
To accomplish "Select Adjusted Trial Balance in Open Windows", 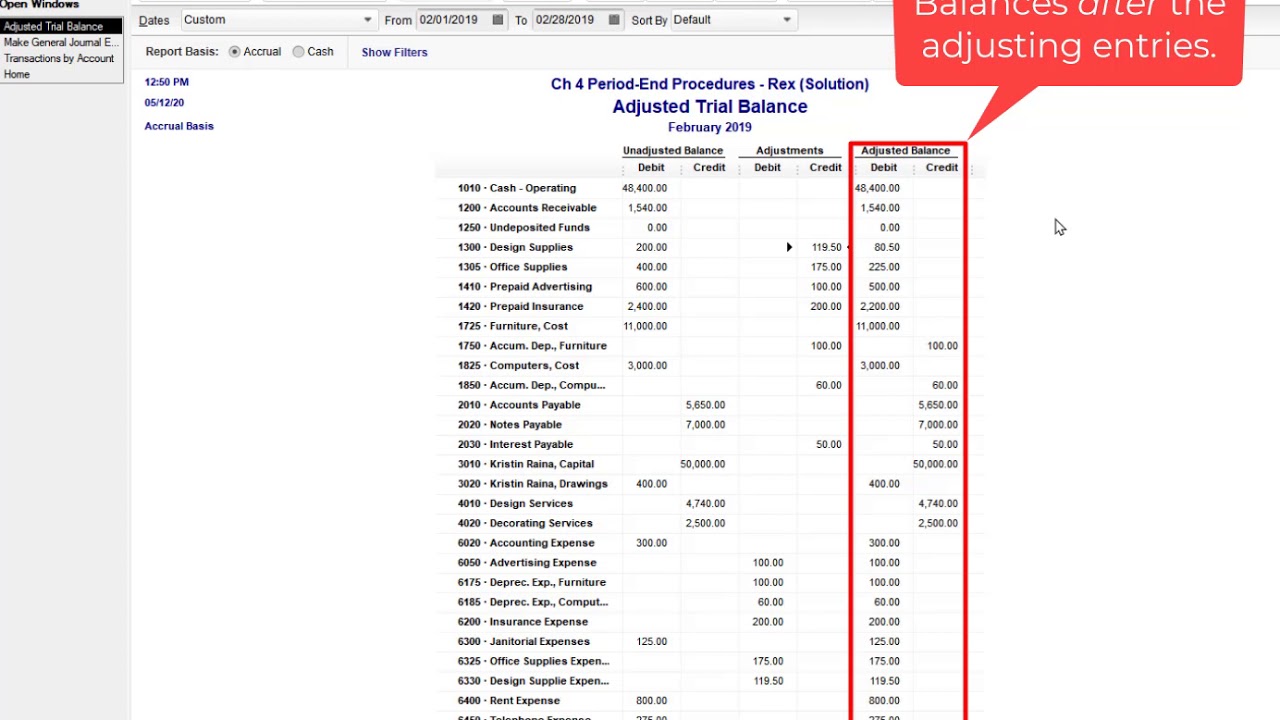I will click(x=61, y=26).
